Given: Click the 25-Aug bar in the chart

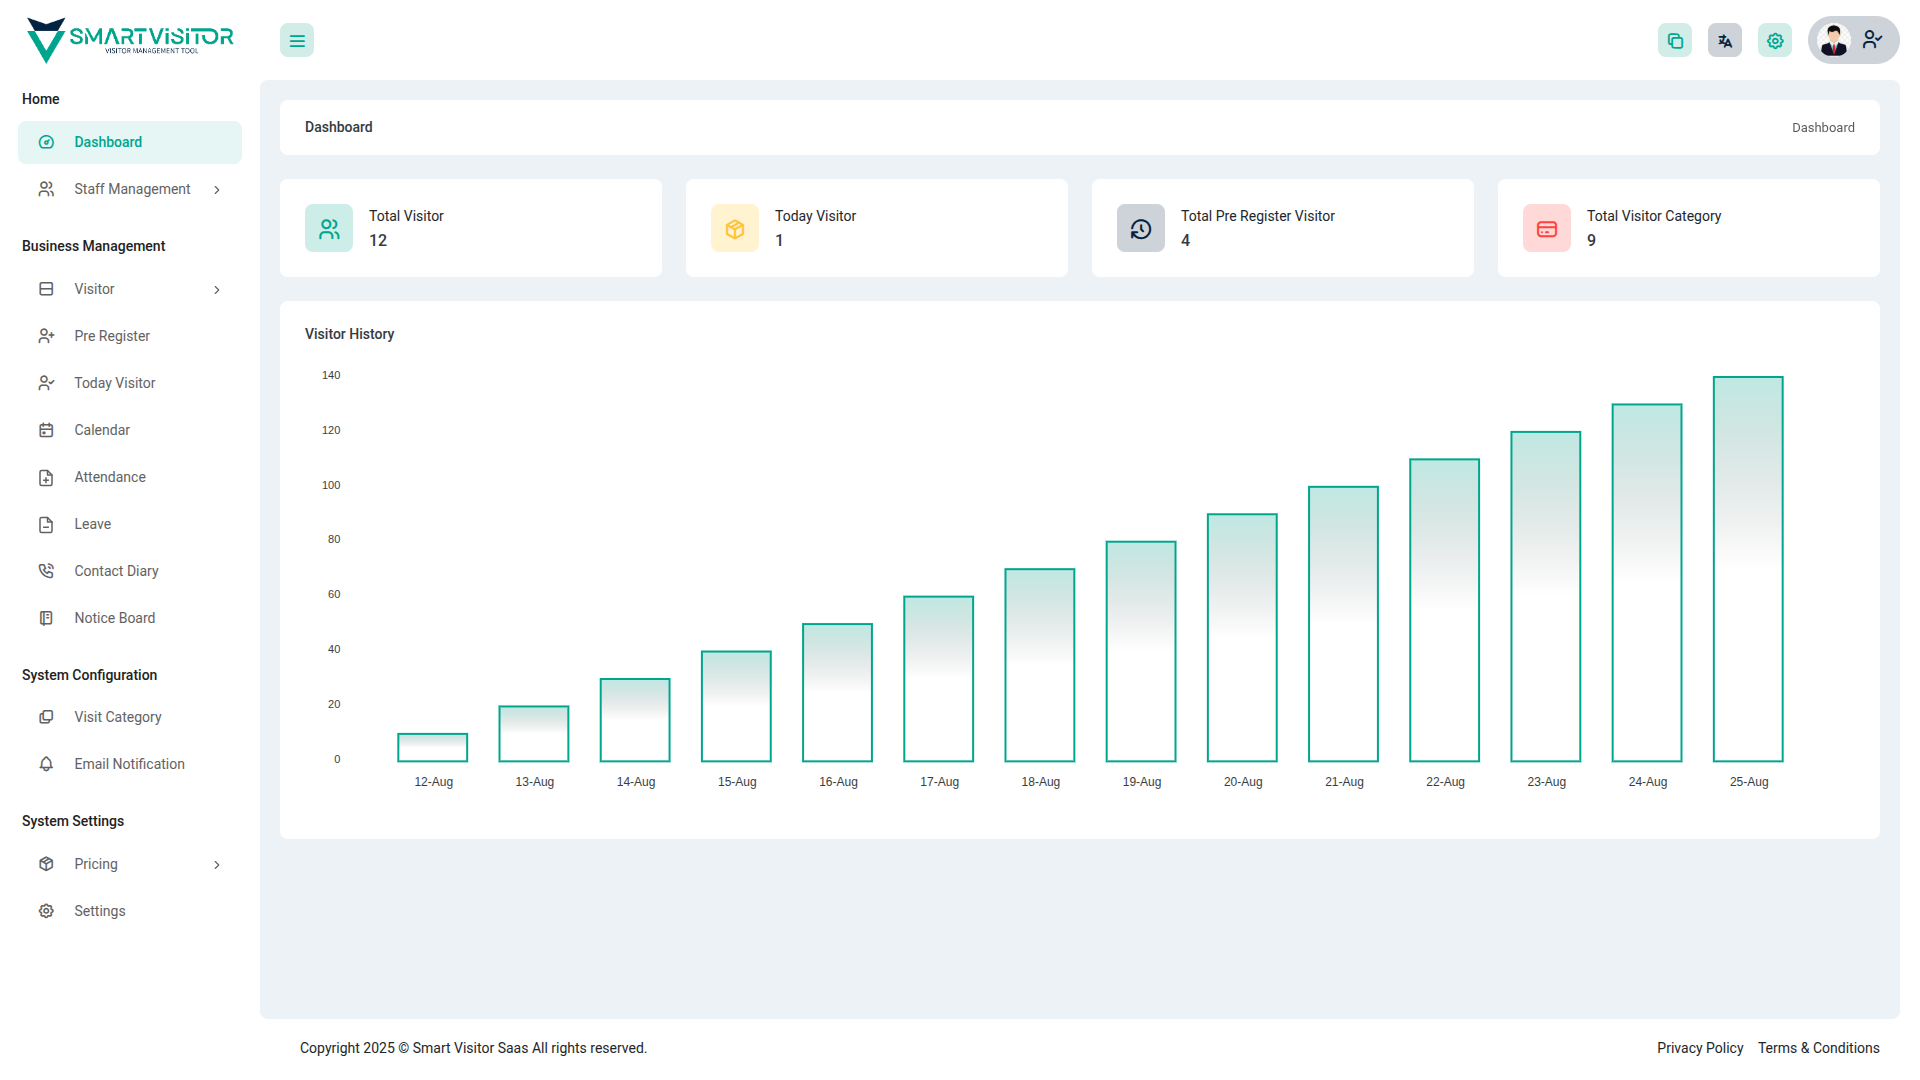Looking at the screenshot, I should pyautogui.click(x=1748, y=570).
